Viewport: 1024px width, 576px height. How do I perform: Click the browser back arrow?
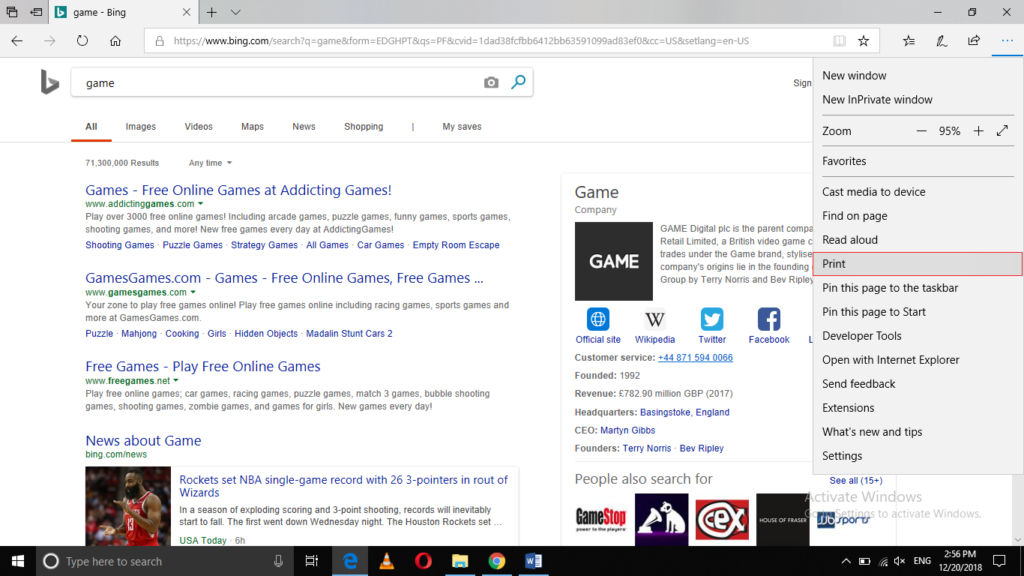(x=17, y=40)
